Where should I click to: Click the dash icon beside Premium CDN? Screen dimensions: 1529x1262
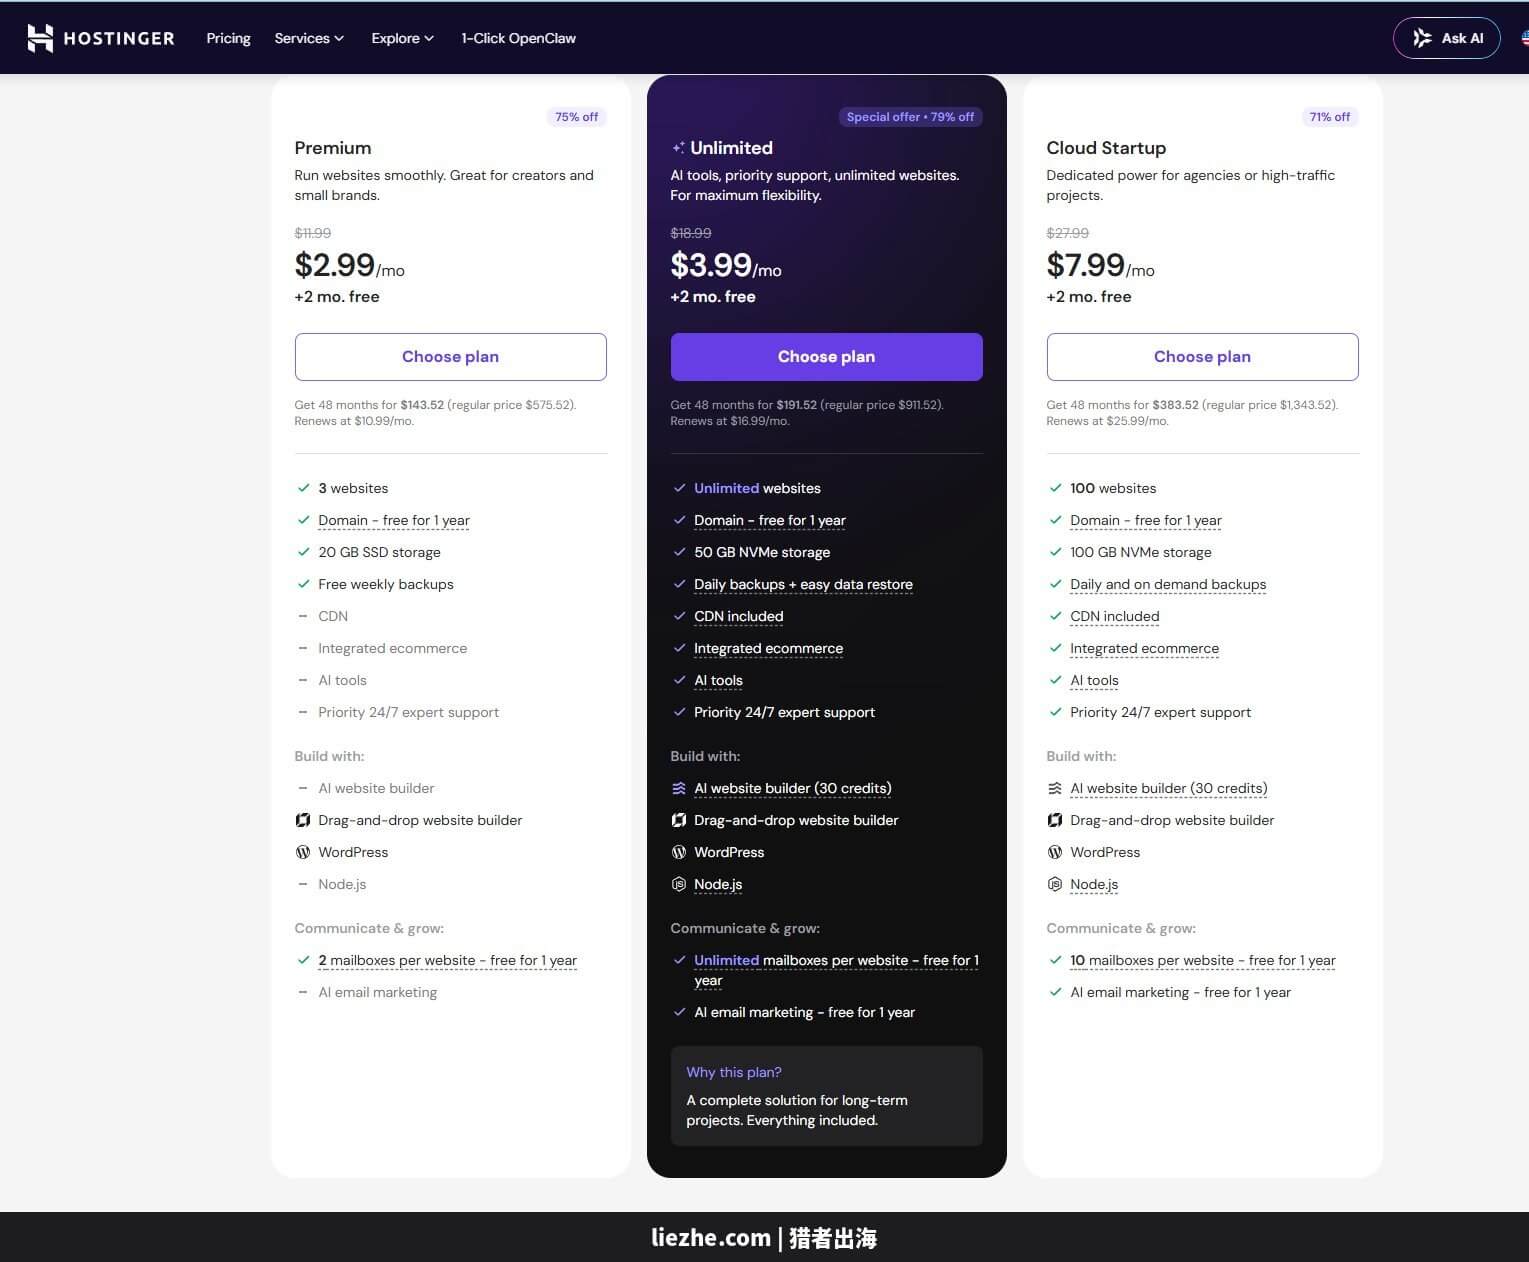tap(303, 616)
